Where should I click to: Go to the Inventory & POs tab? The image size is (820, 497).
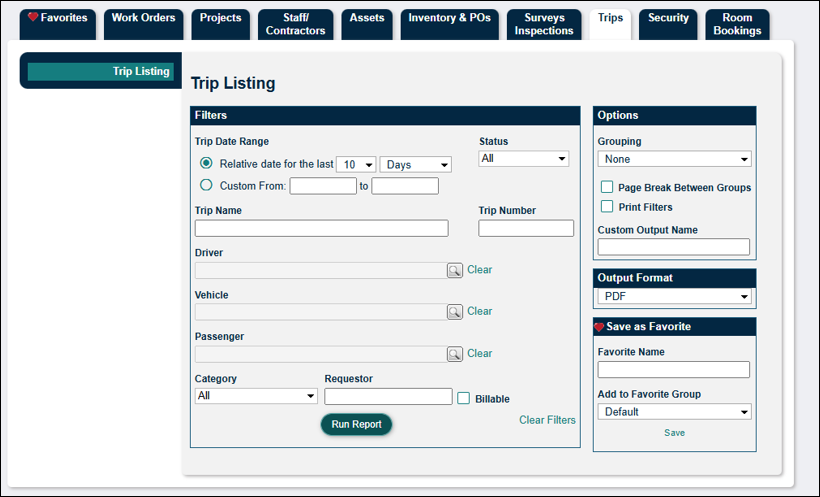(449, 24)
